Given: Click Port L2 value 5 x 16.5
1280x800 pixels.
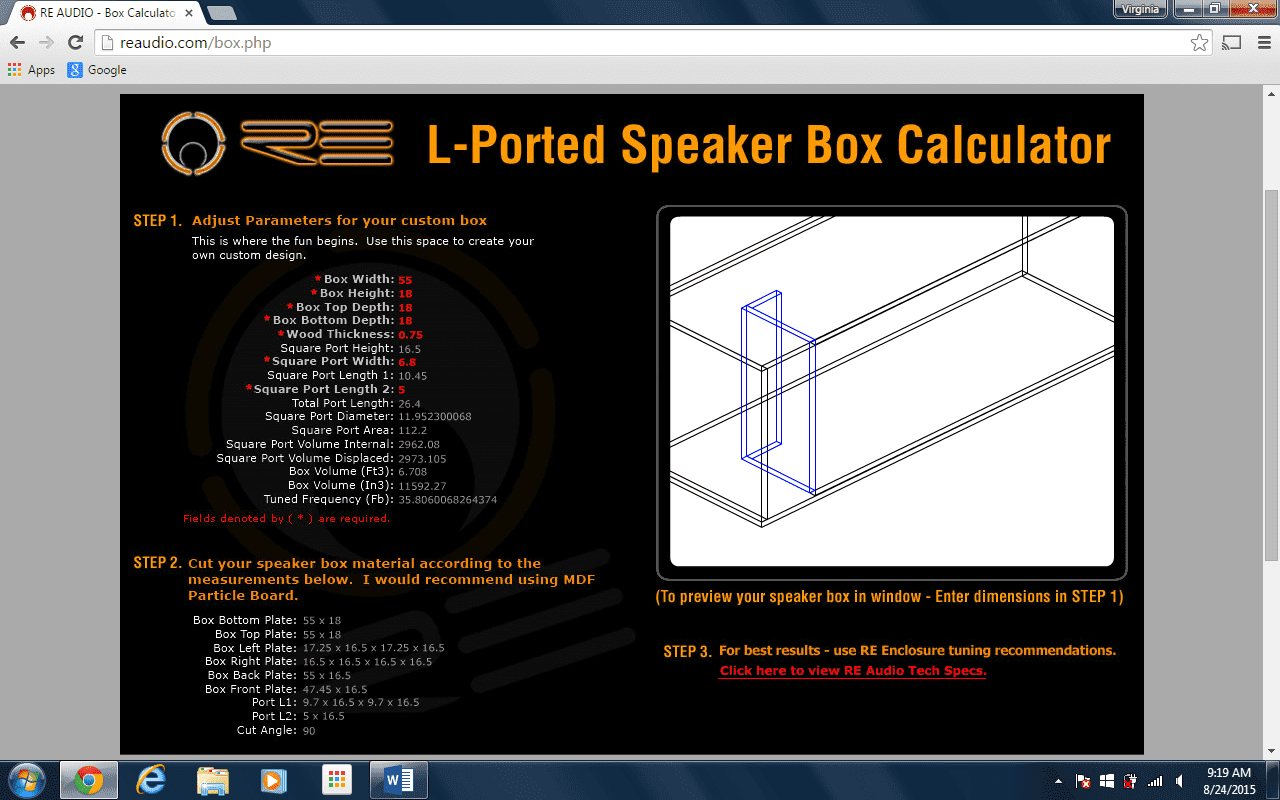Looking at the screenshot, I should 324,717.
